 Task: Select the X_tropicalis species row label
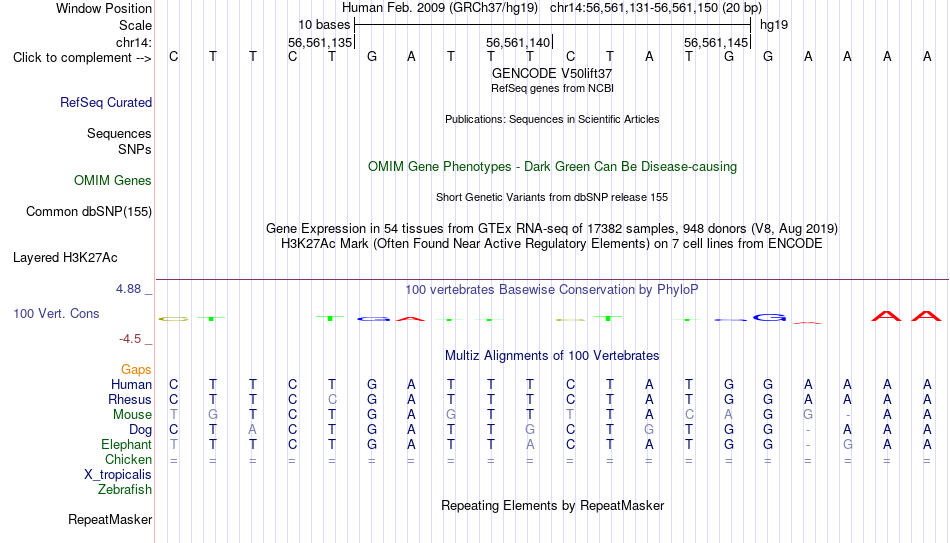coord(118,475)
